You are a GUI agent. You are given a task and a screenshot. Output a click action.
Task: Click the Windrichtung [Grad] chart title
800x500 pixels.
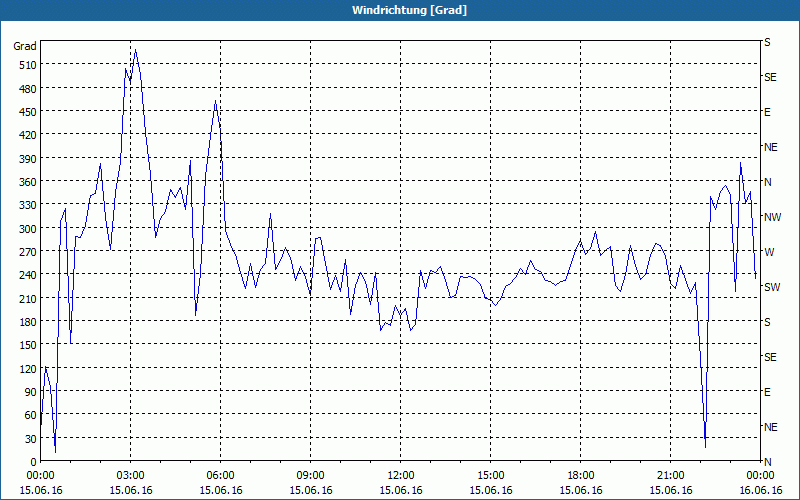[x=409, y=10]
